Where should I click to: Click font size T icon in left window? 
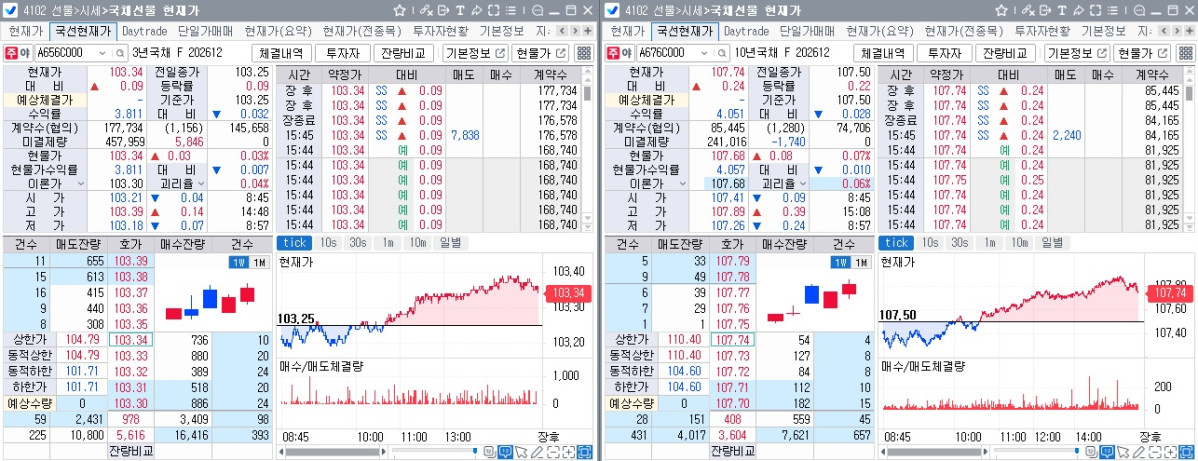[x=460, y=11]
